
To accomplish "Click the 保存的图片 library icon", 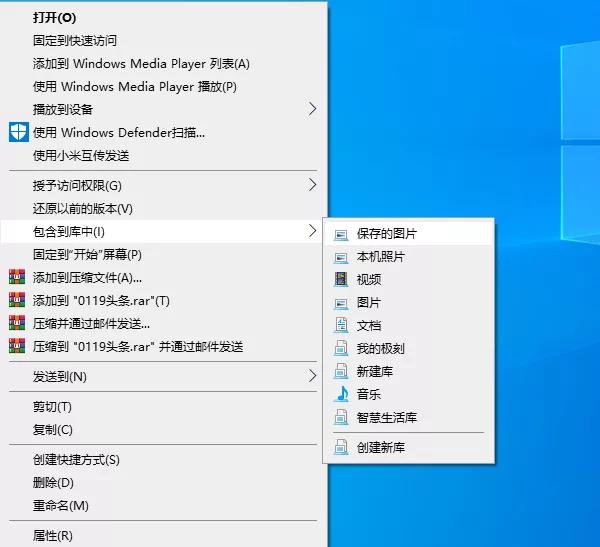I will coord(341,234).
